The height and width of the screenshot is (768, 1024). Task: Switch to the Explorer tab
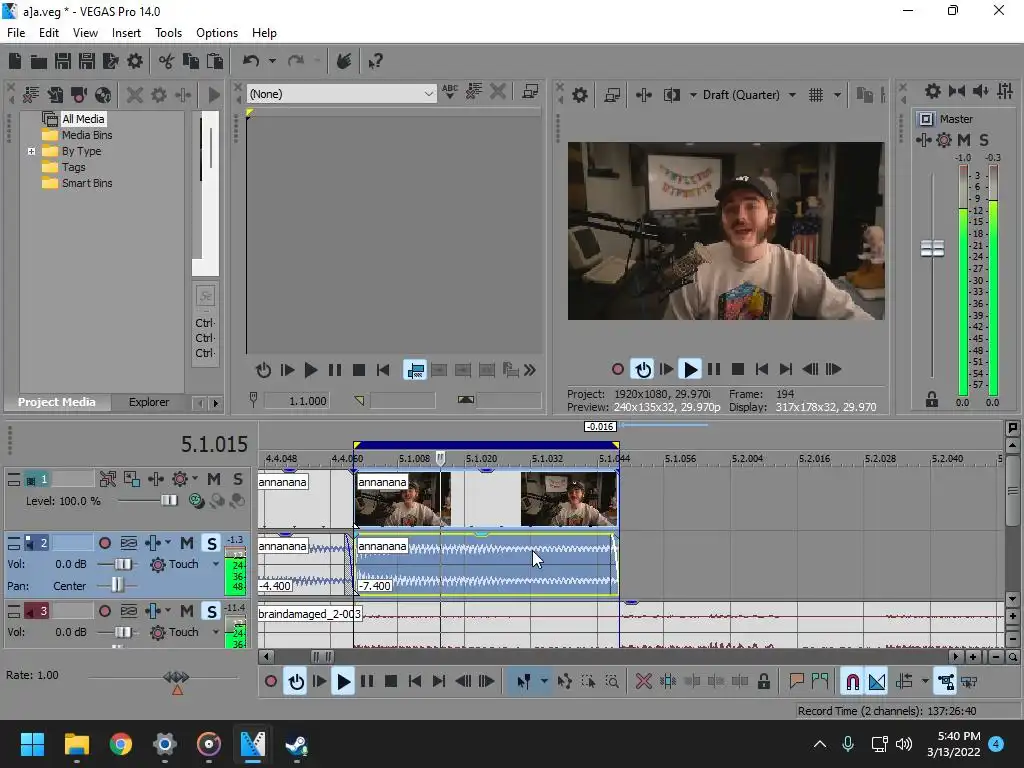point(148,402)
